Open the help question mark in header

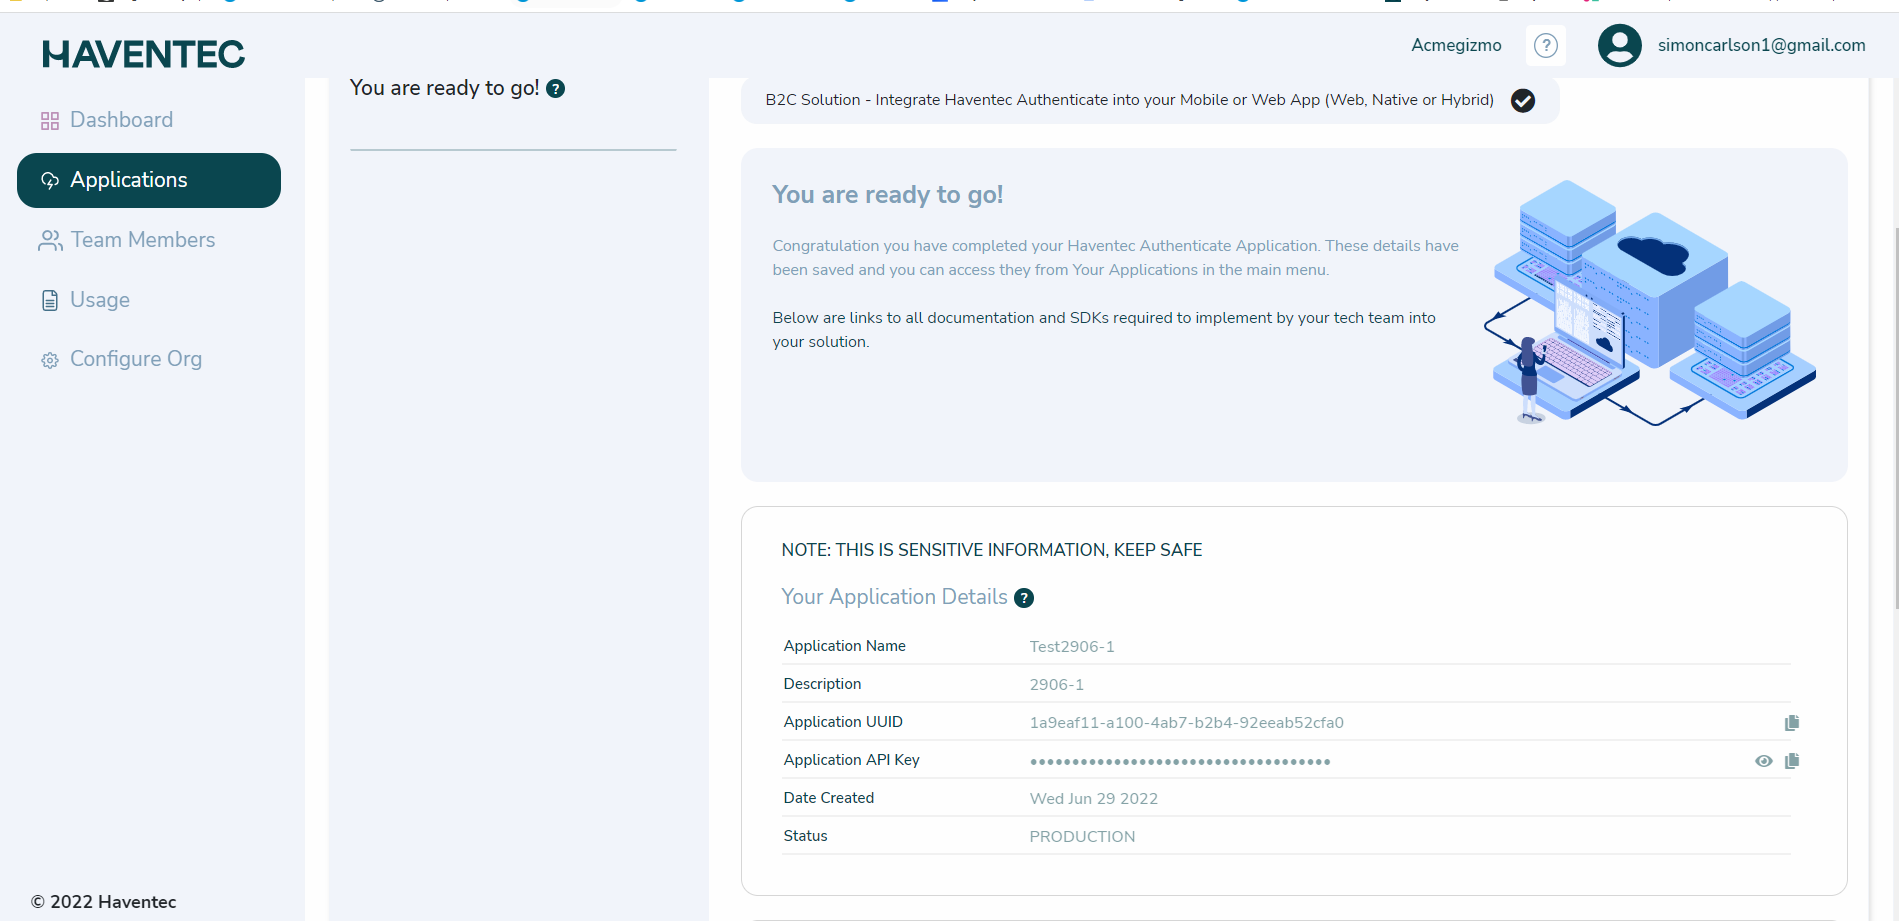tap(1546, 45)
